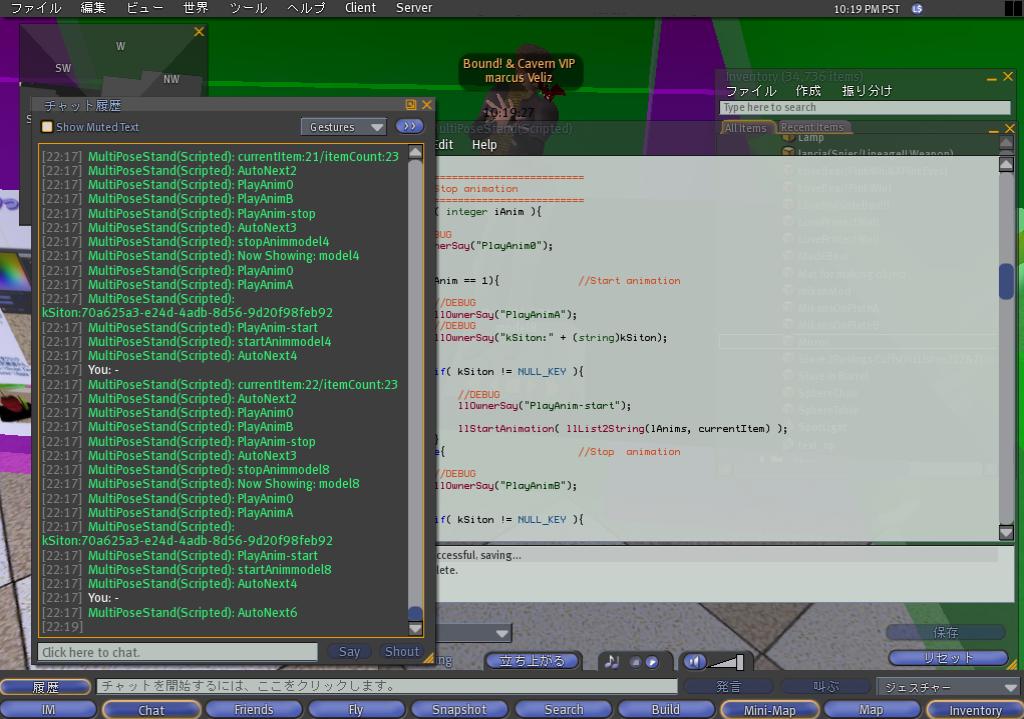Stop the music stream
1024x719 pixels.
[x=635, y=662]
